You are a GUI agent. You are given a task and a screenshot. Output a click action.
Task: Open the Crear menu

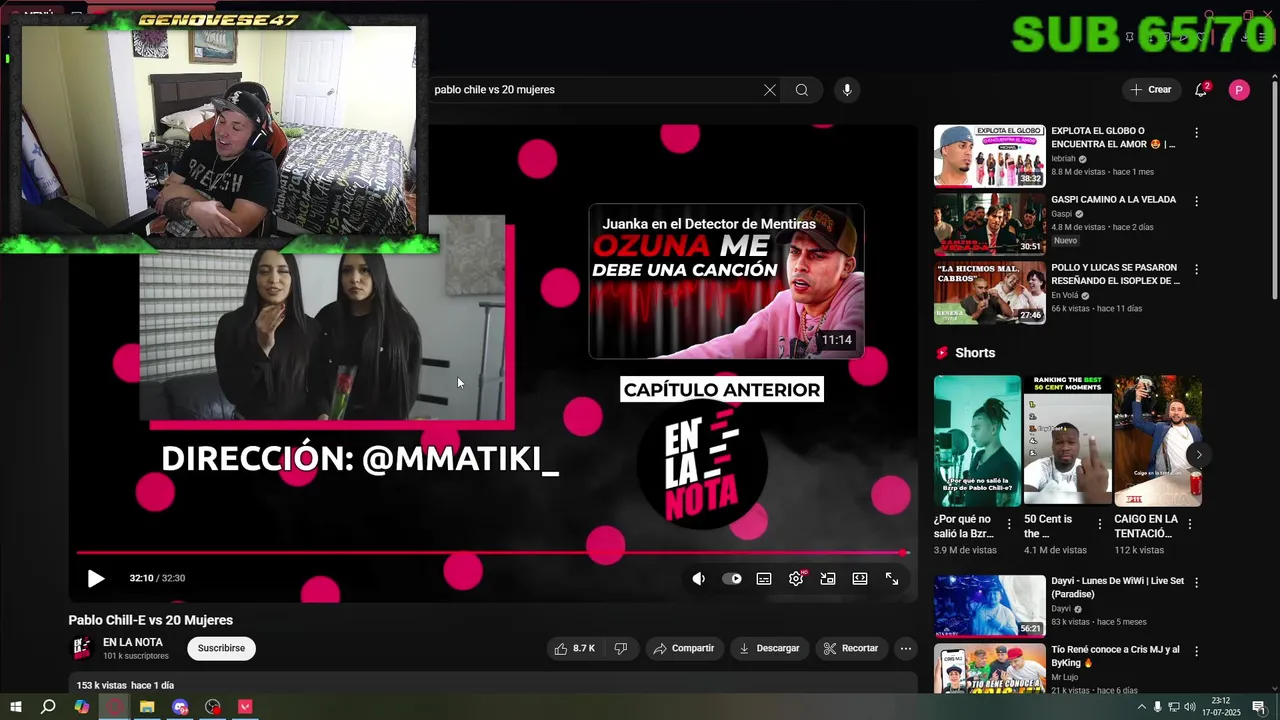tap(1151, 90)
